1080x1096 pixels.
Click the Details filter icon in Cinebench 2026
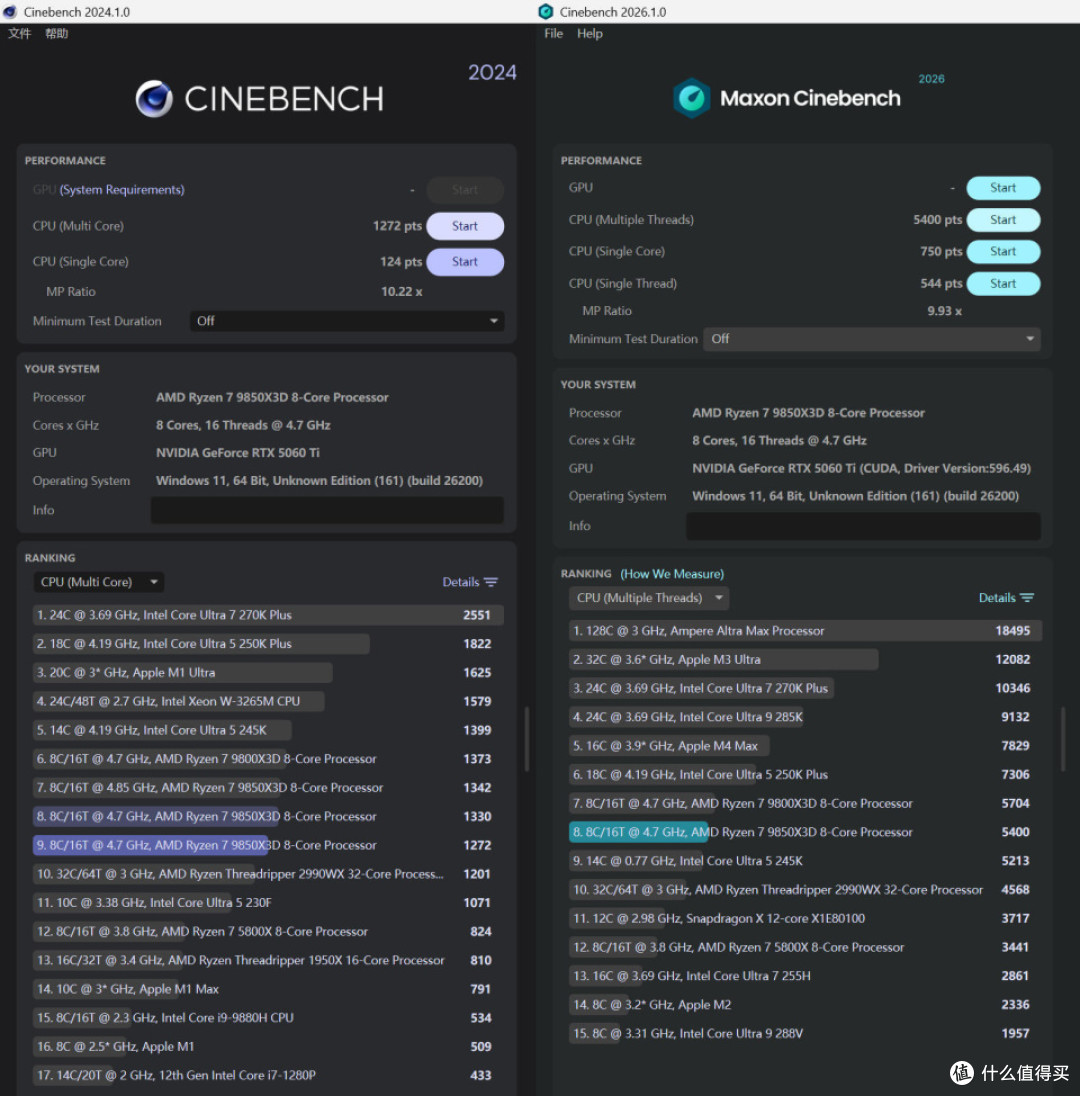coord(1027,598)
